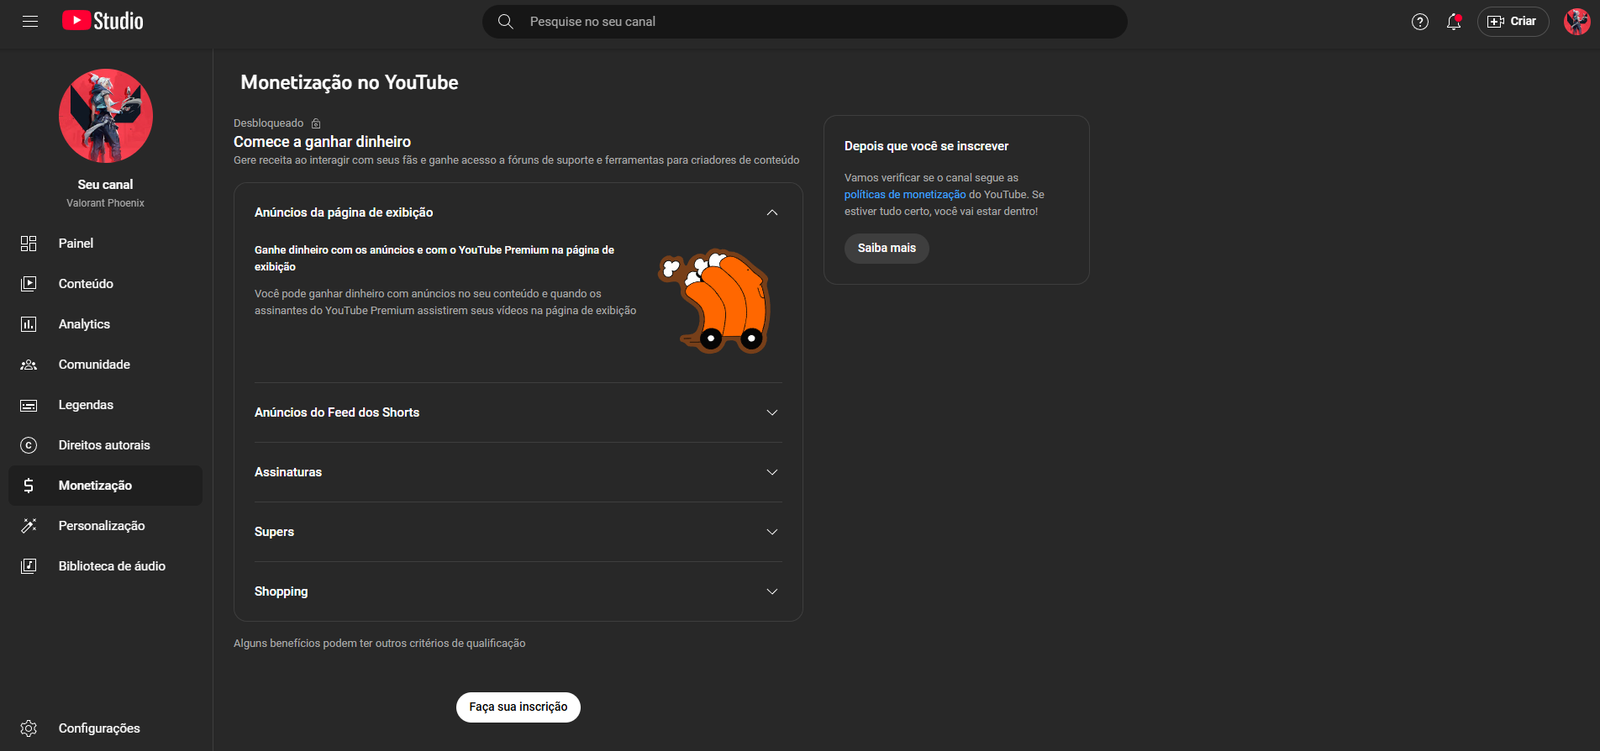Click the Anúncios do Feed dos Shorts title
Viewport: 1600px width, 751px height.
click(337, 412)
